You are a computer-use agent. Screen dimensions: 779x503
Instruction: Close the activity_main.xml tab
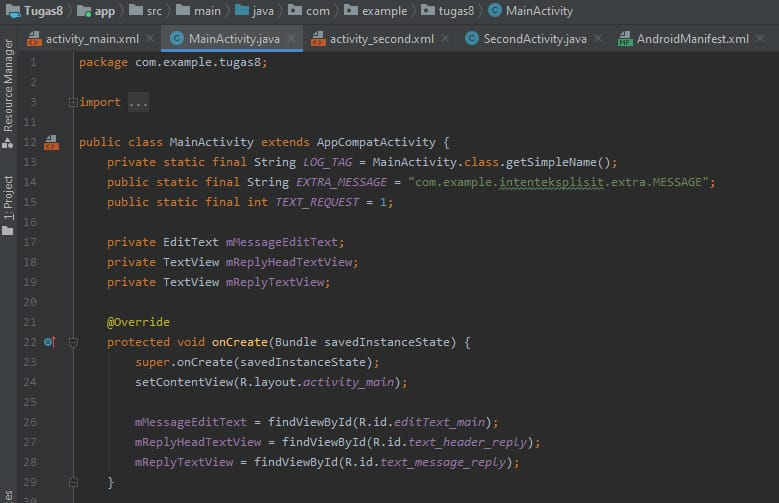(150, 38)
